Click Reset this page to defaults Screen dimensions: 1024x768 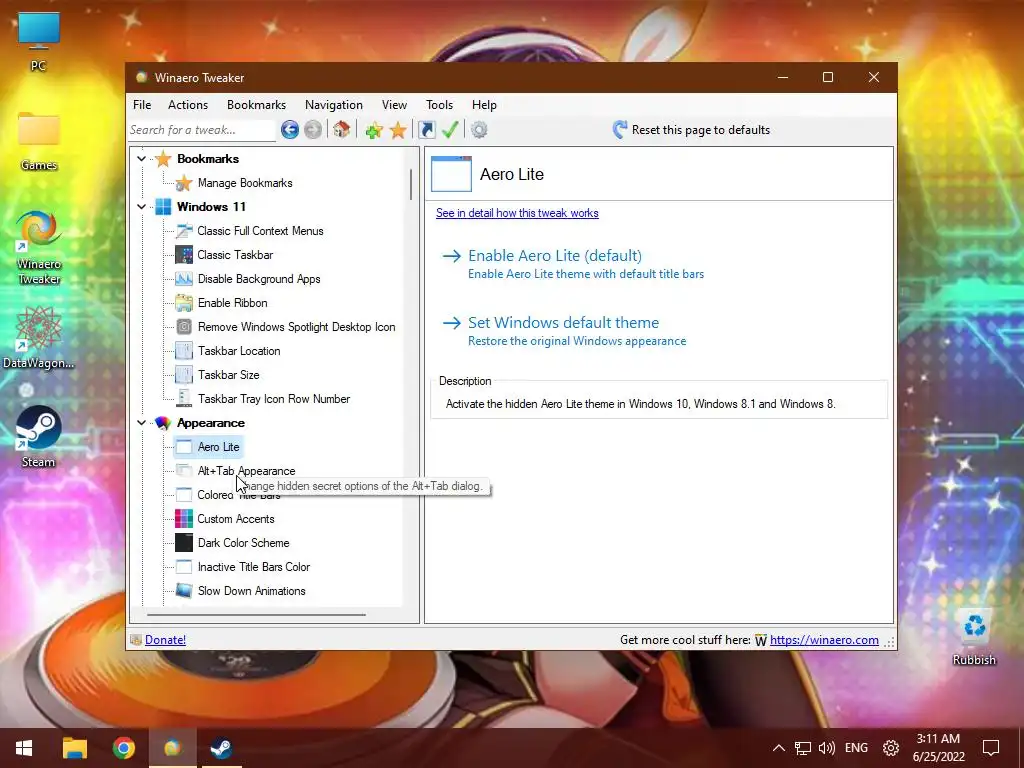tap(701, 130)
